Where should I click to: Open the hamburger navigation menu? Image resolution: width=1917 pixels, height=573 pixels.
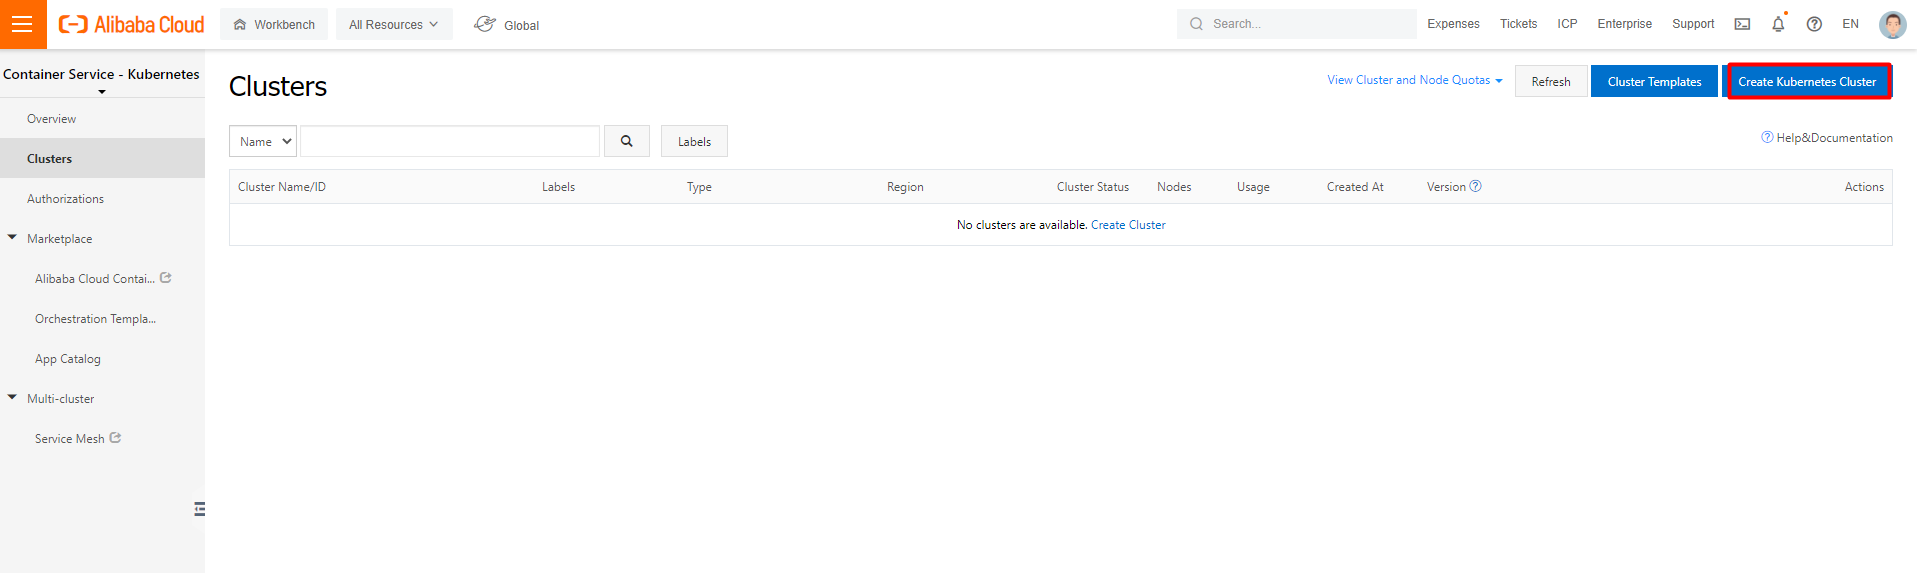click(x=22, y=24)
